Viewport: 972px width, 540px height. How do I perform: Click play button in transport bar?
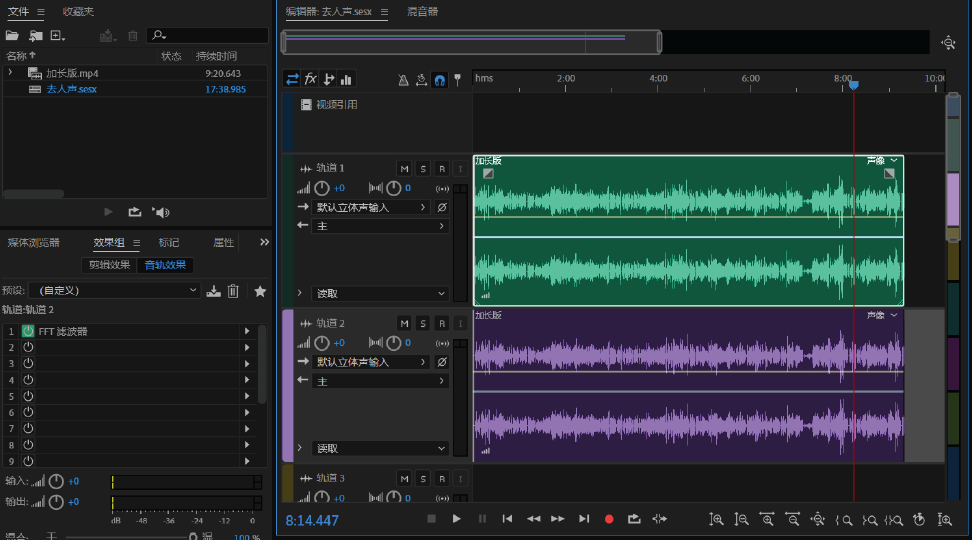(456, 519)
